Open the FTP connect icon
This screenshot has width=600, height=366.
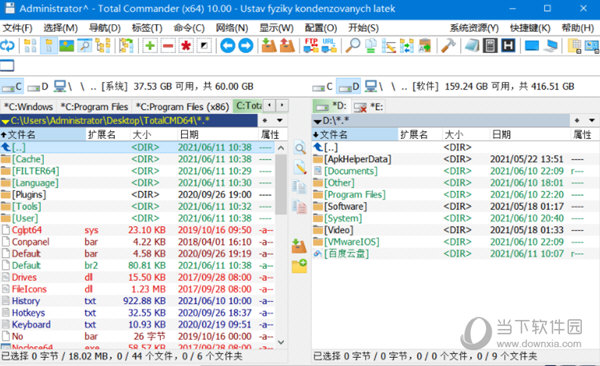point(311,46)
